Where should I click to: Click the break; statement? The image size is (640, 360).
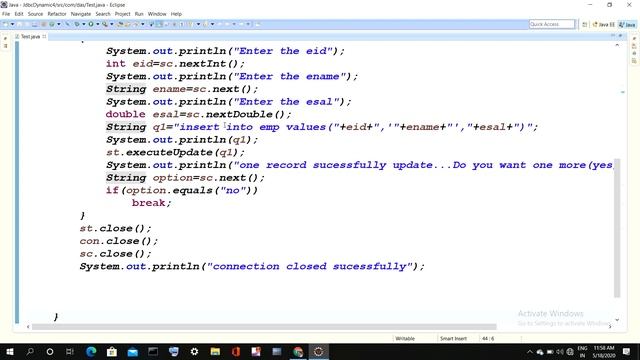[151, 203]
